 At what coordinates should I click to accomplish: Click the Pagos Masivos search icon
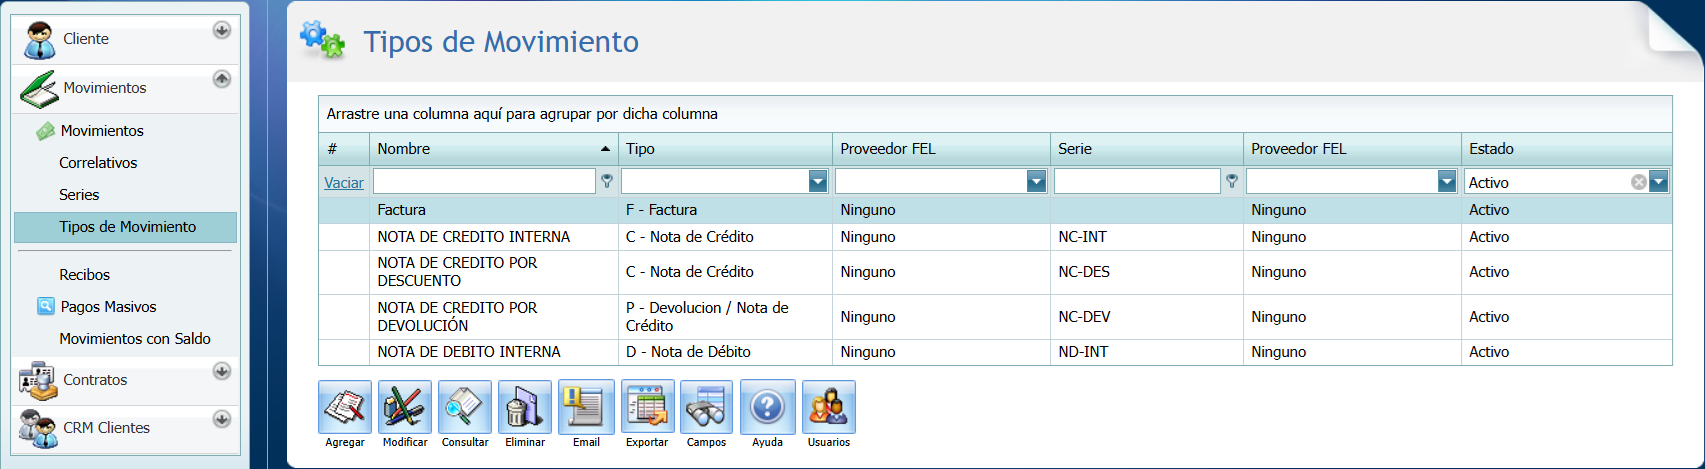pos(46,306)
